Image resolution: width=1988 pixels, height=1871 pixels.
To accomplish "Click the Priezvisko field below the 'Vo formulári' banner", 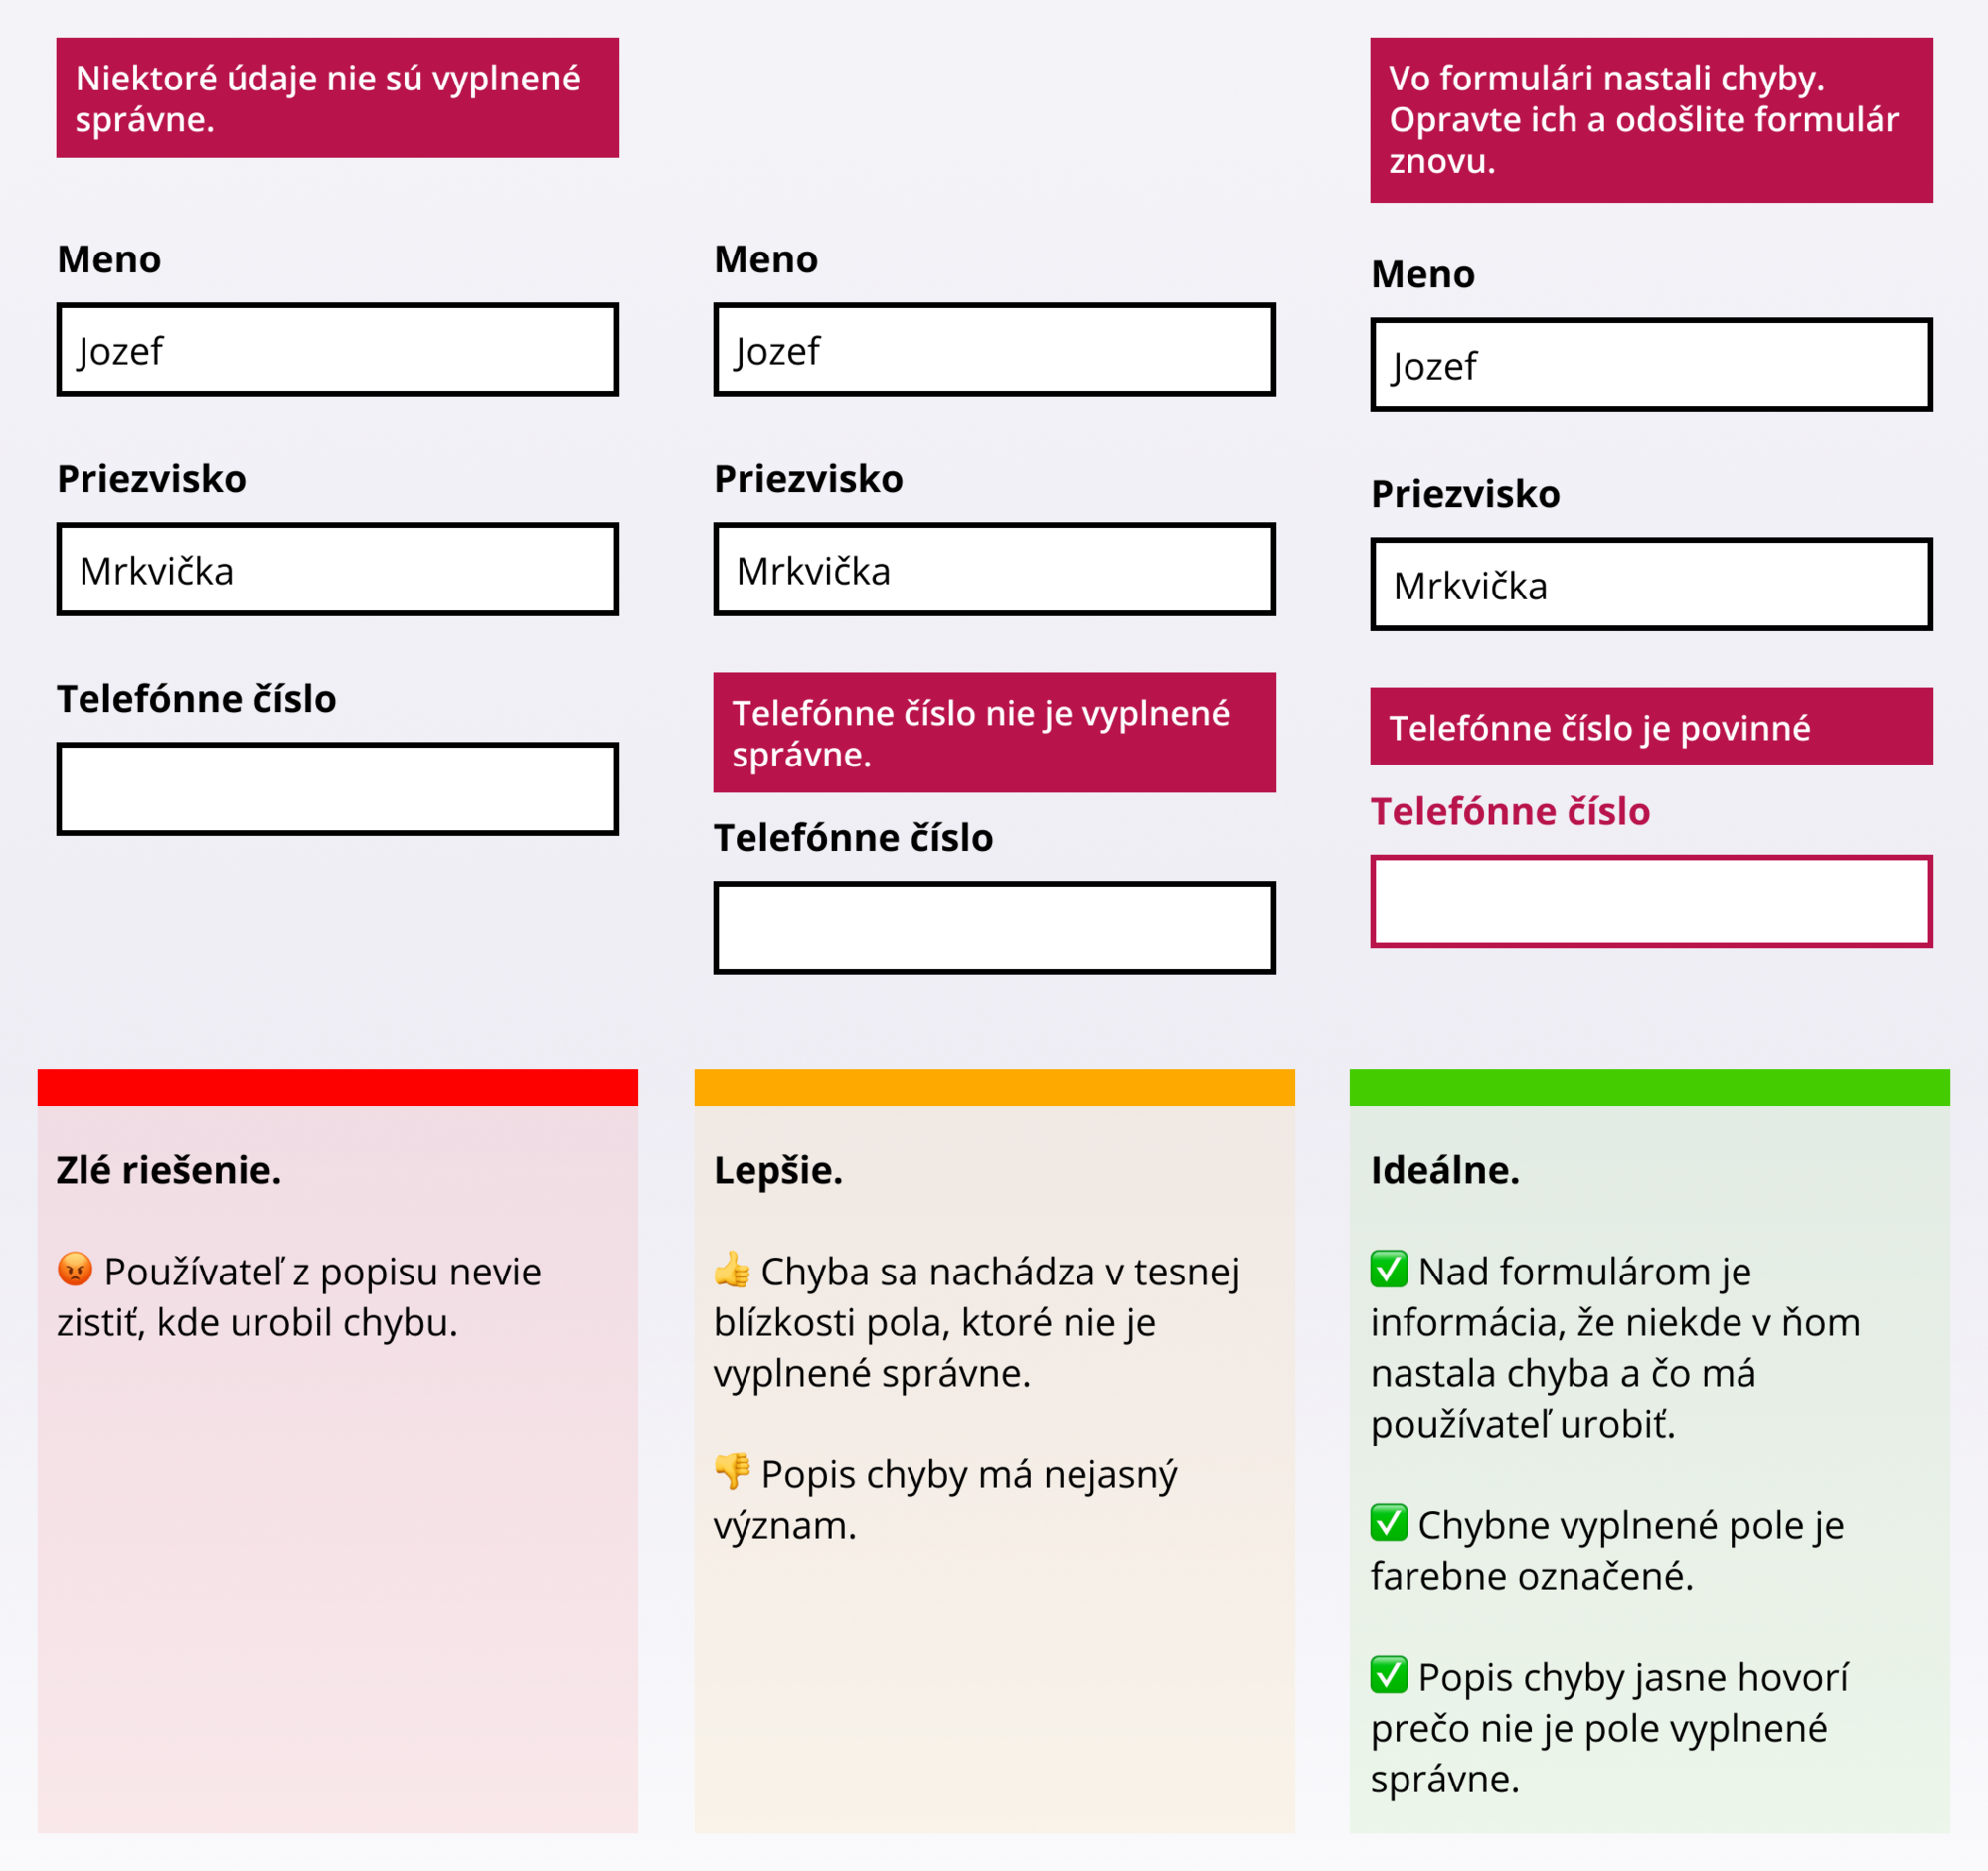I will (1651, 584).
